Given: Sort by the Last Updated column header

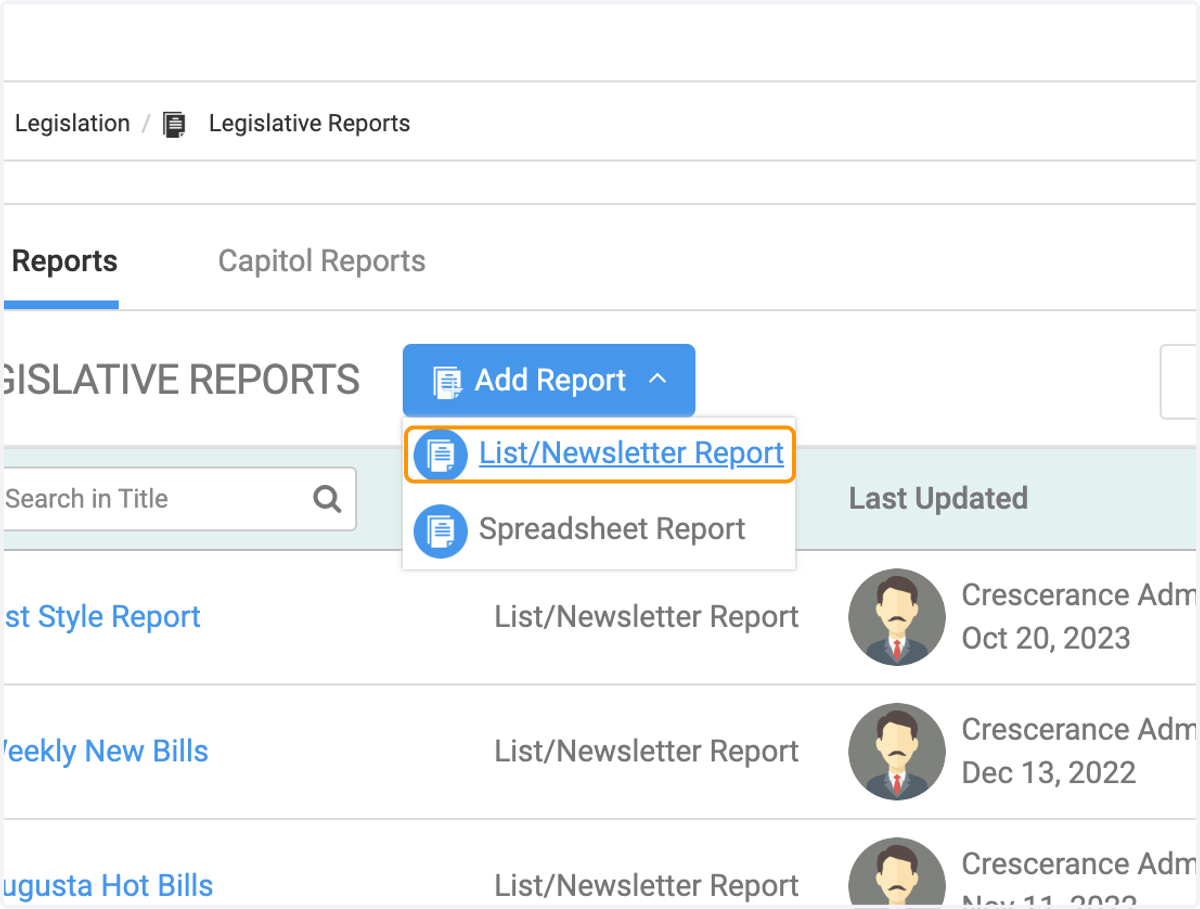Looking at the screenshot, I should 938,499.
